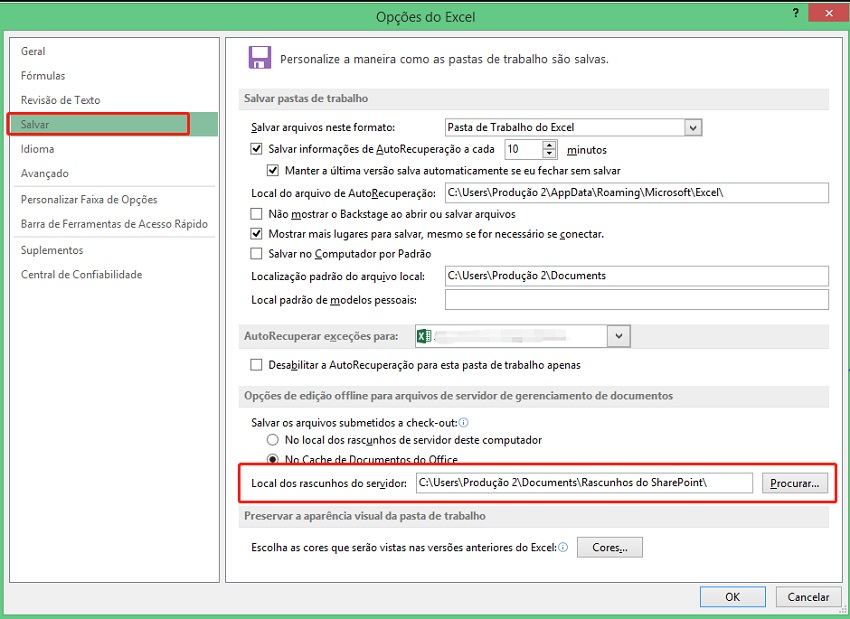The height and width of the screenshot is (619, 850).
Task: Close the Opções do Excel dialog
Action: pyautogui.click(x=829, y=13)
